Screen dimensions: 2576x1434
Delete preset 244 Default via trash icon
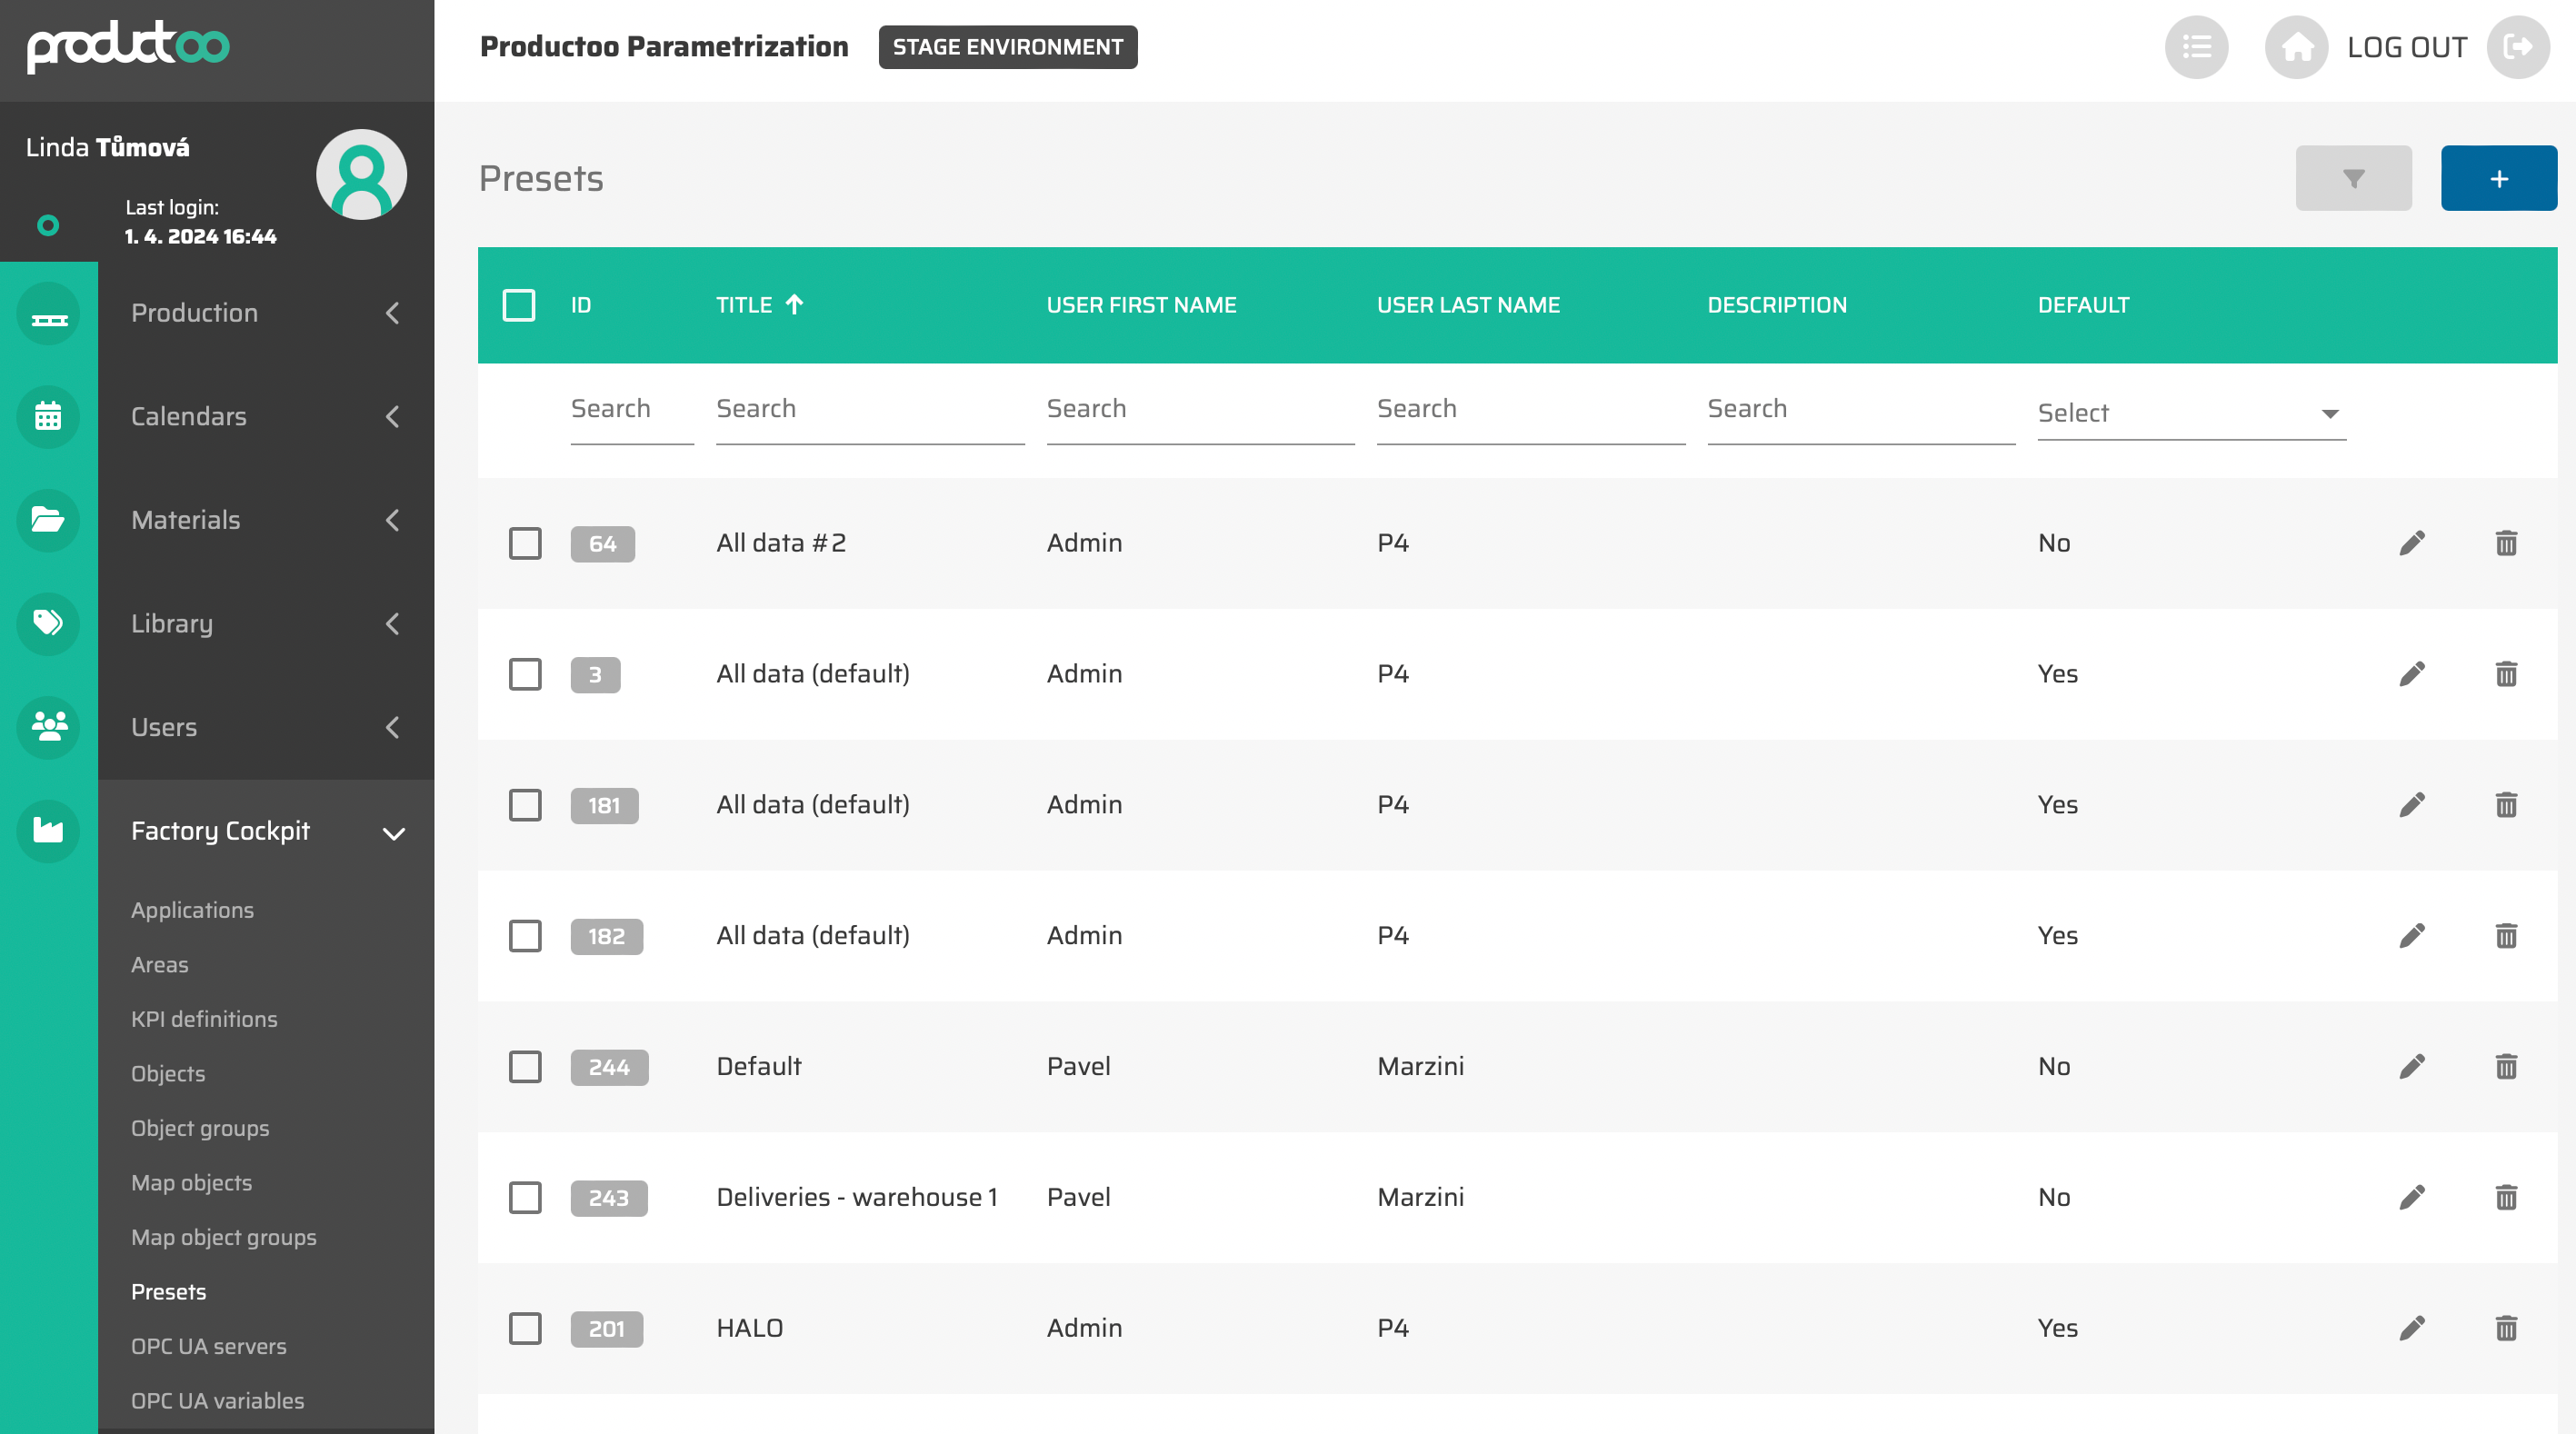(x=2505, y=1066)
